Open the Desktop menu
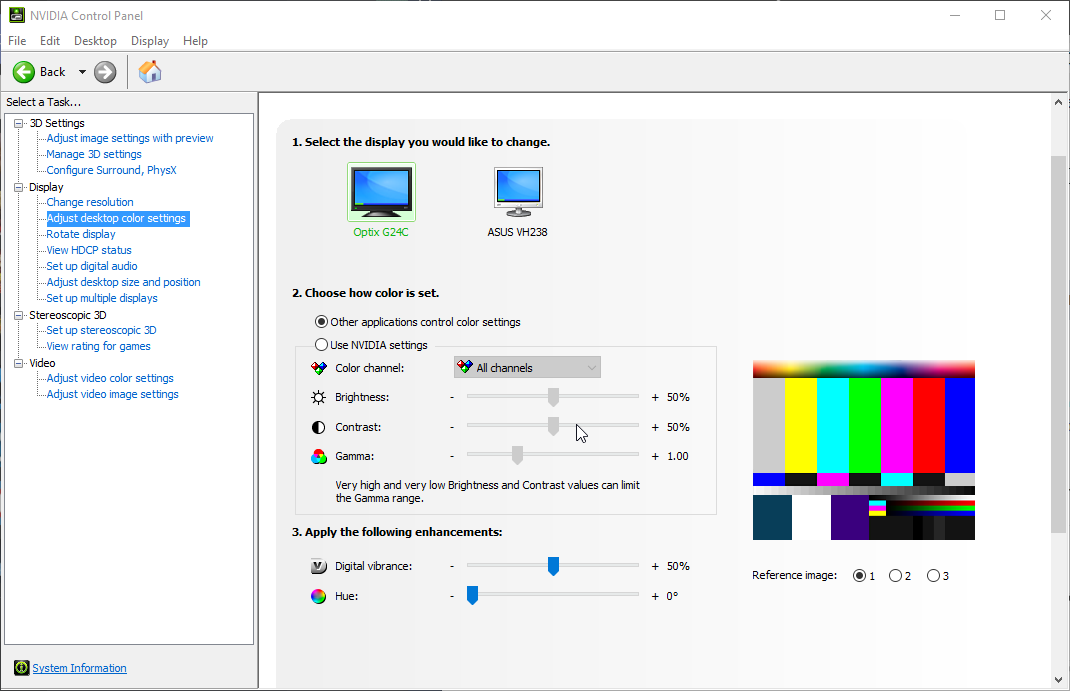 coord(95,41)
